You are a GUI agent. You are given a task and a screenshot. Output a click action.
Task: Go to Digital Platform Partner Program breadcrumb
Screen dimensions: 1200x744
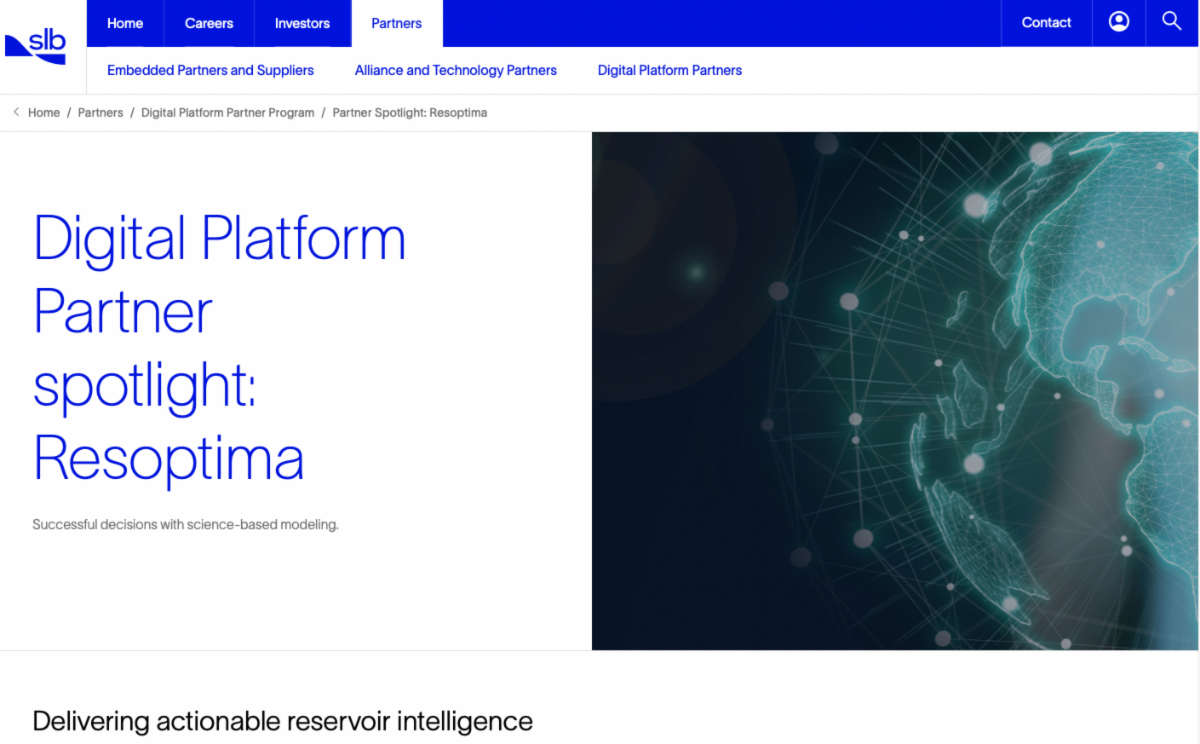pyautogui.click(x=227, y=113)
